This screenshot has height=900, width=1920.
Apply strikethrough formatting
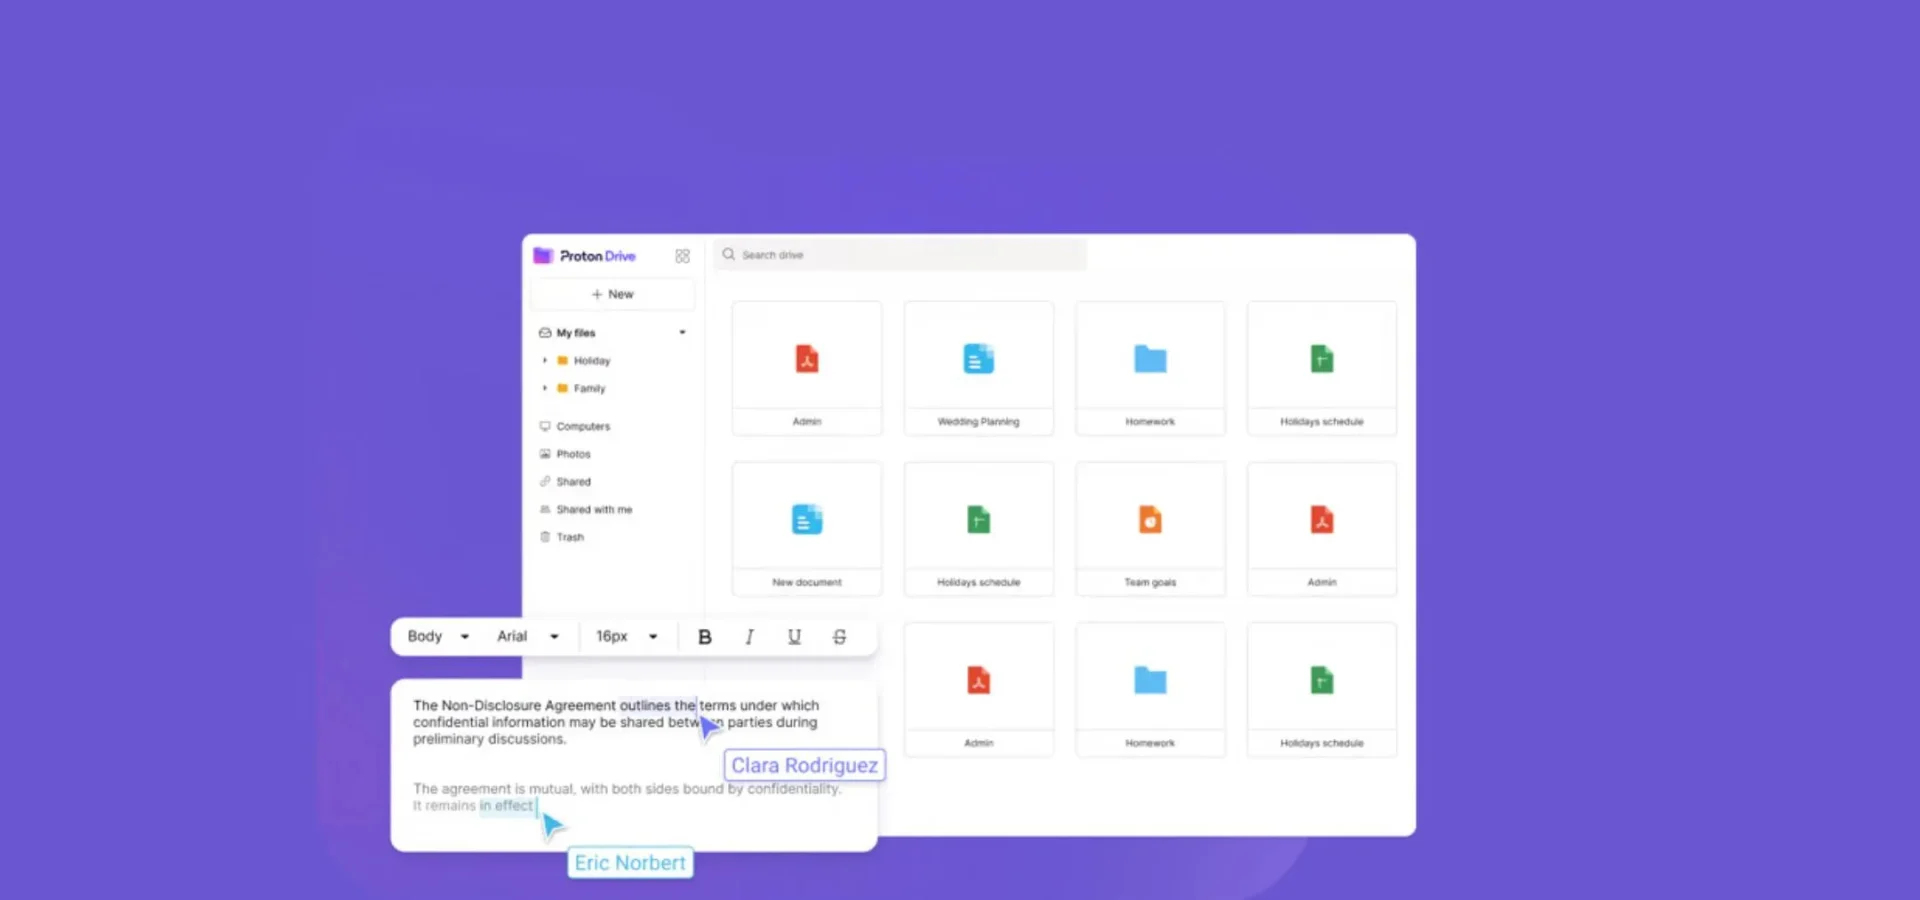[x=838, y=636]
